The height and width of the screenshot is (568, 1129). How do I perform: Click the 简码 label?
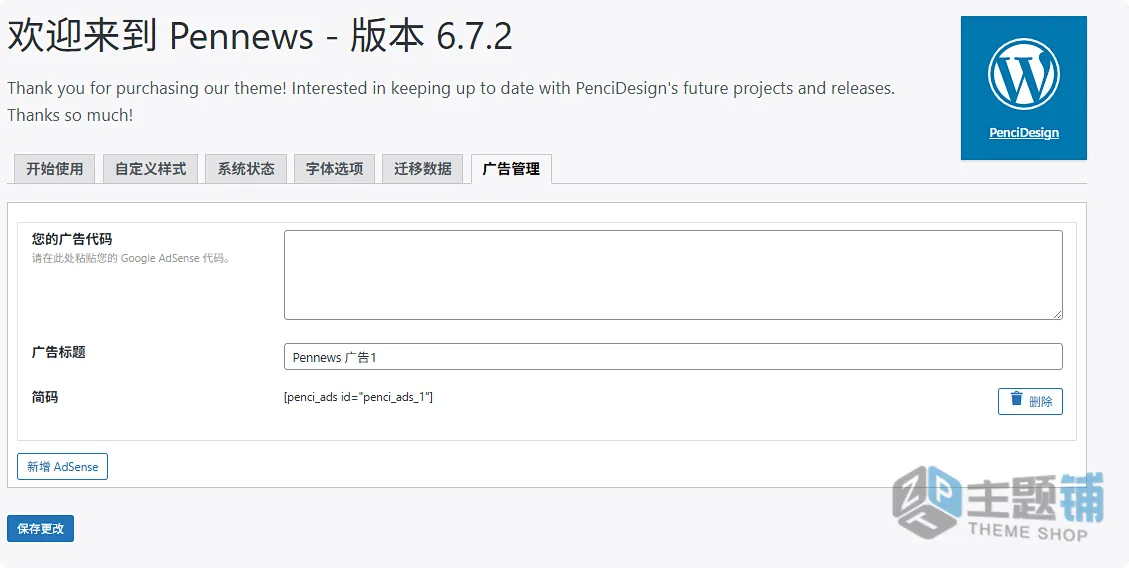45,397
